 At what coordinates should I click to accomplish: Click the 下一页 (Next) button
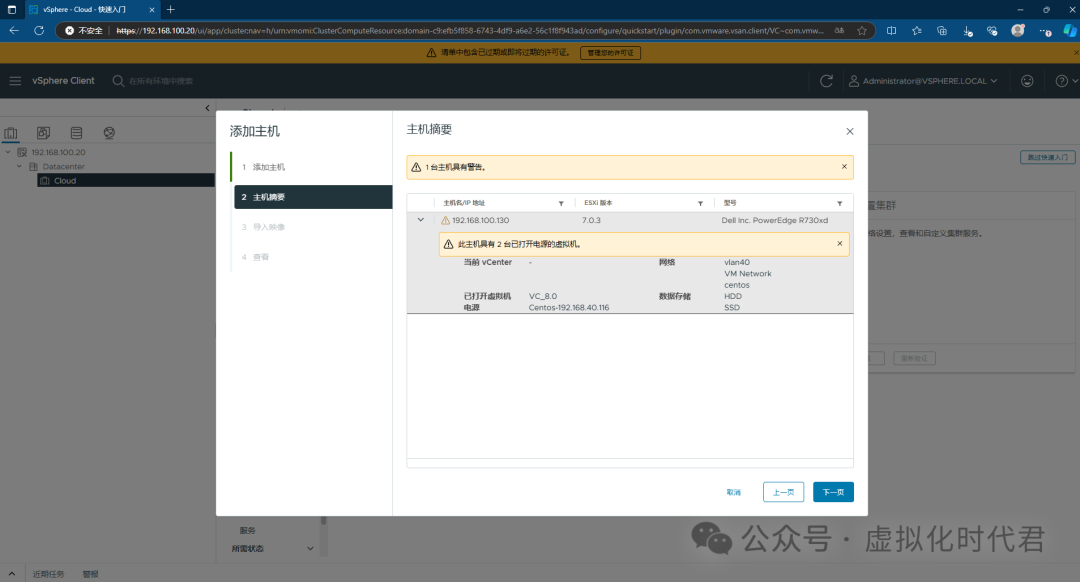[833, 492]
